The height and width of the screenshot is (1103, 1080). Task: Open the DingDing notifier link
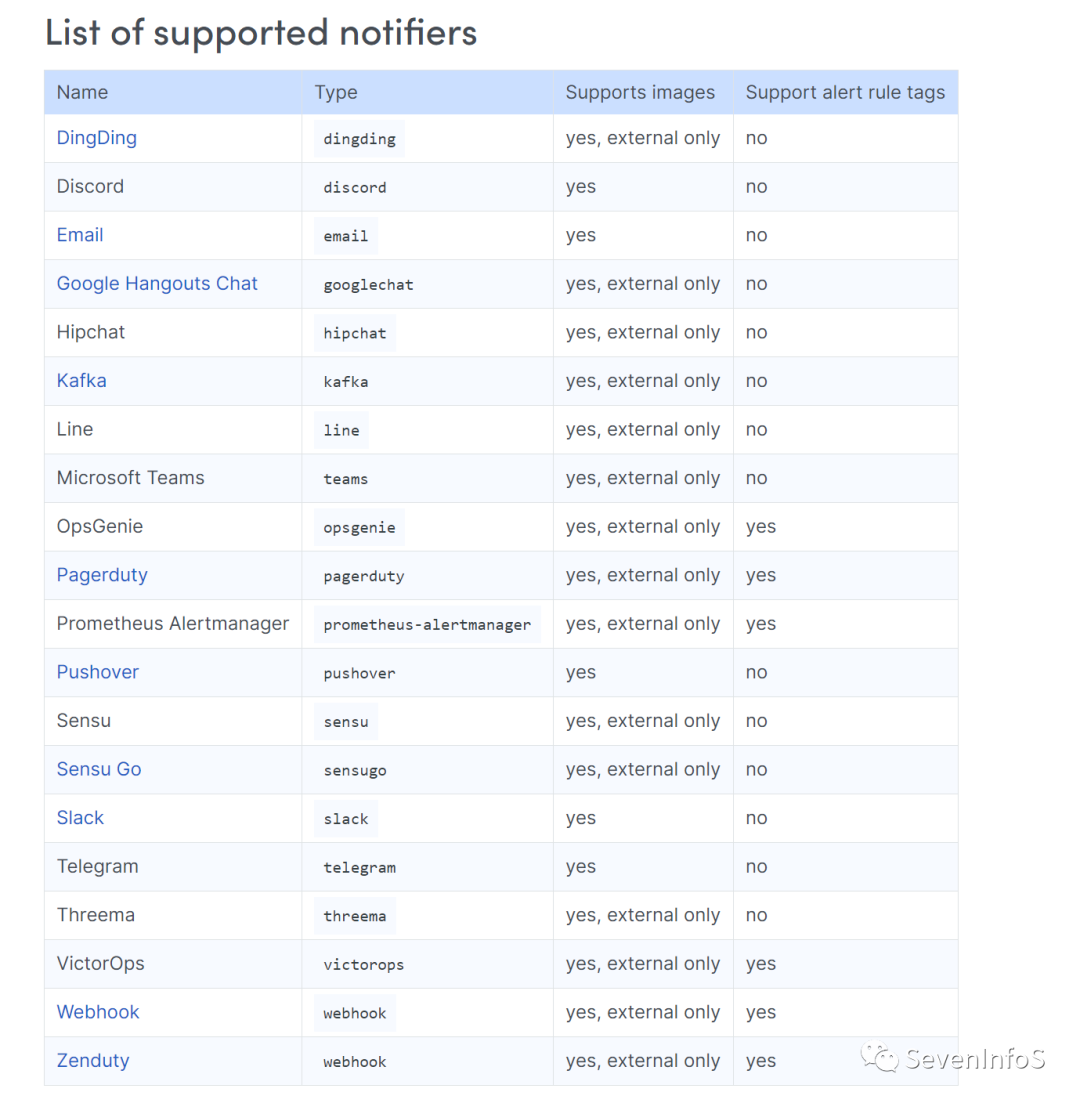(96, 138)
